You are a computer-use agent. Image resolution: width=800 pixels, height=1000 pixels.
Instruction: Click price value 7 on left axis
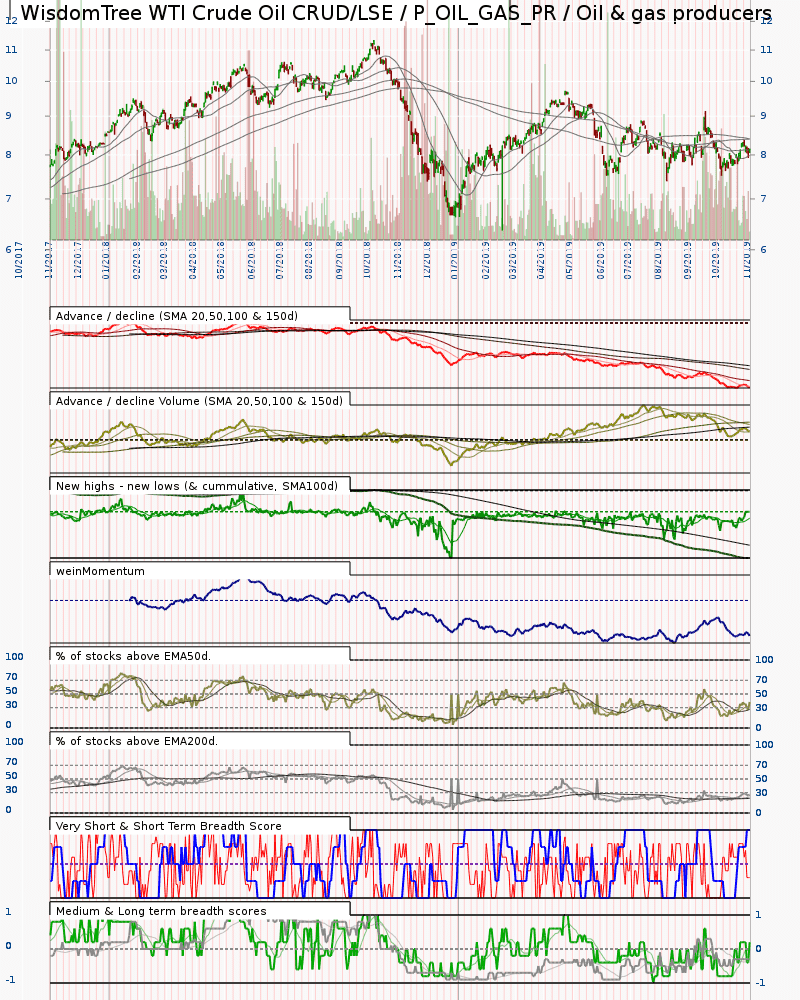click(x=8, y=199)
